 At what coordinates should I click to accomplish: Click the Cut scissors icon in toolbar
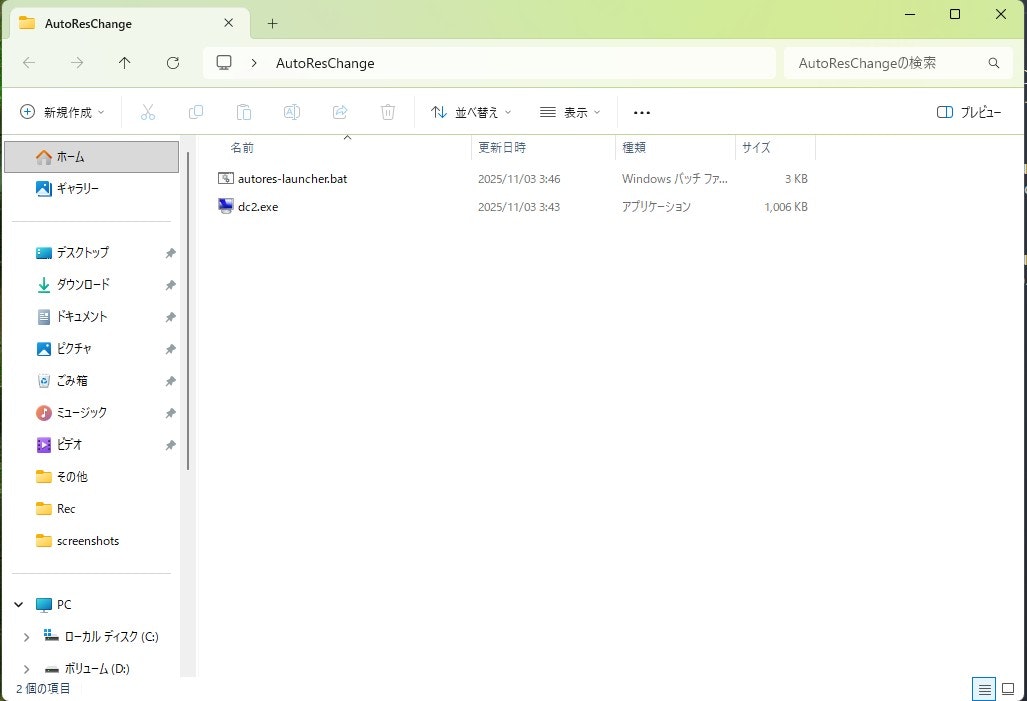pyautogui.click(x=148, y=112)
